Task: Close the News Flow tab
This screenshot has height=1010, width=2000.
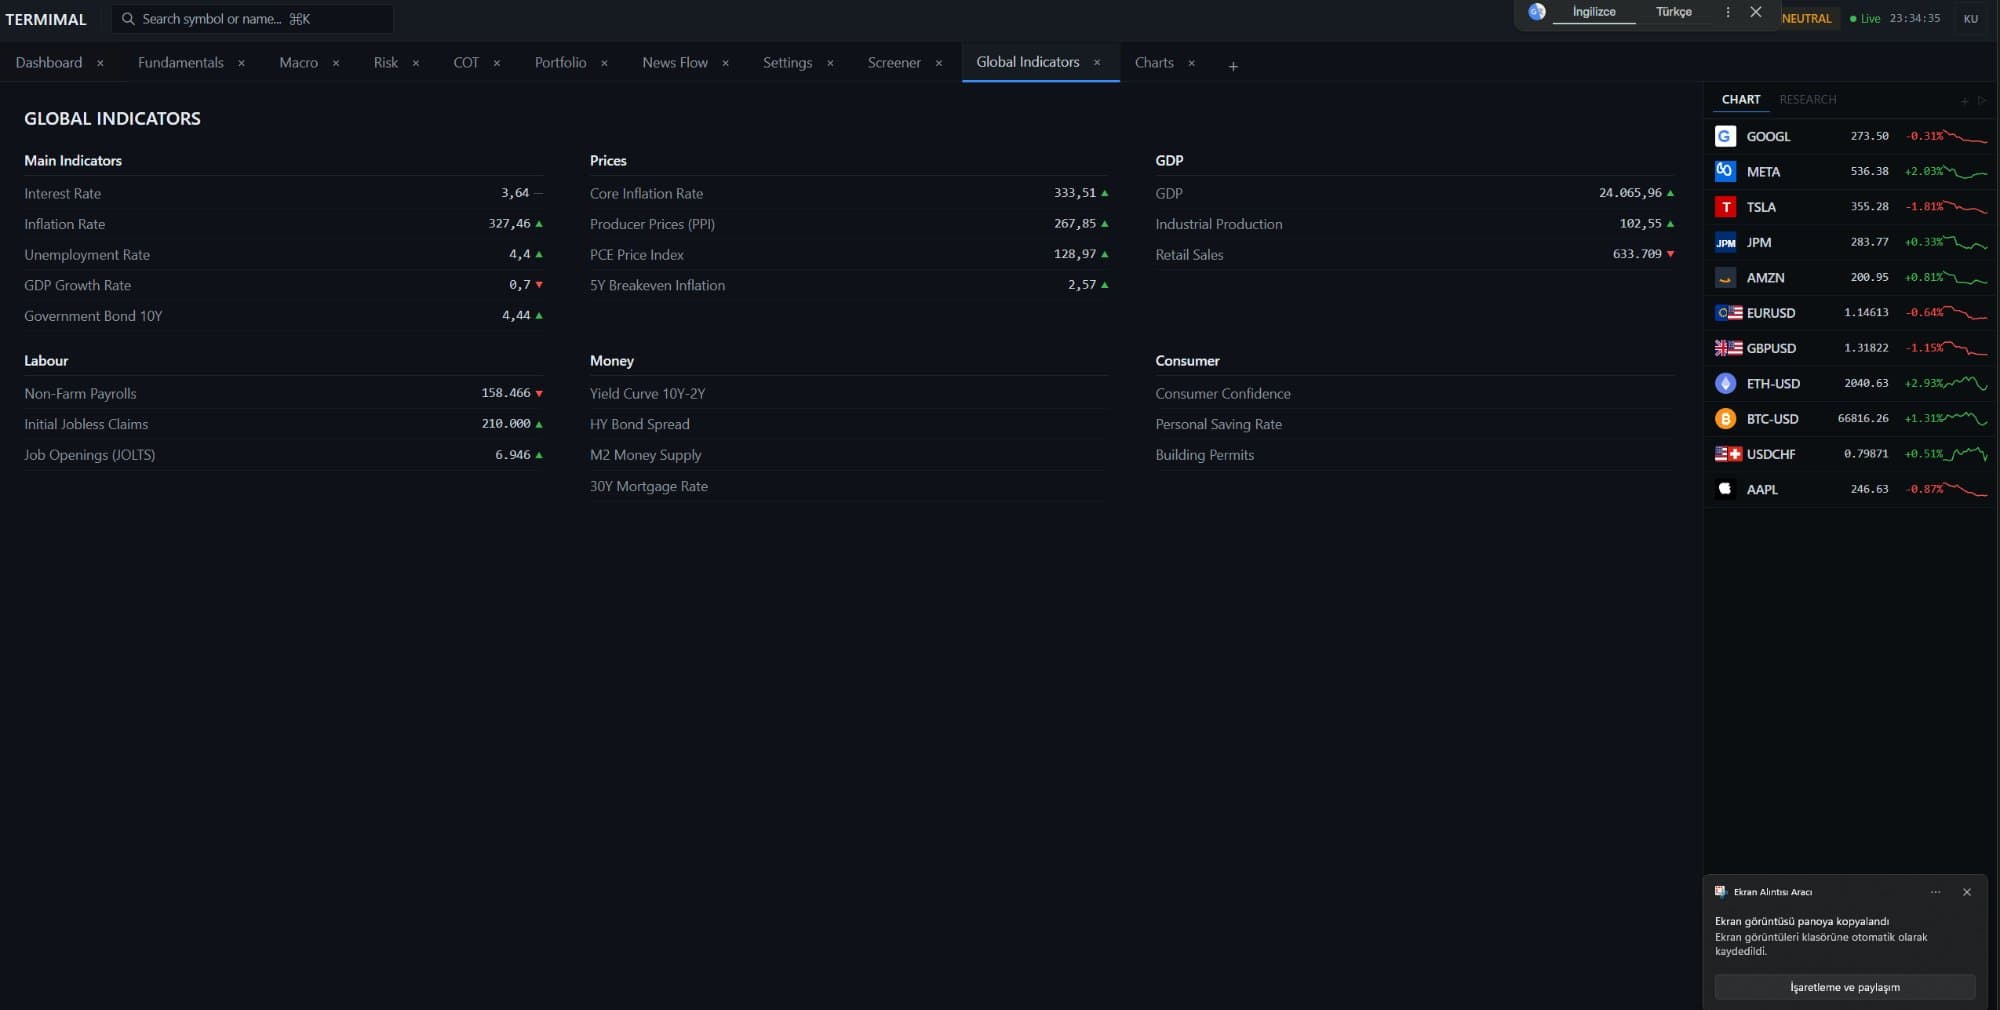Action: pyautogui.click(x=726, y=63)
